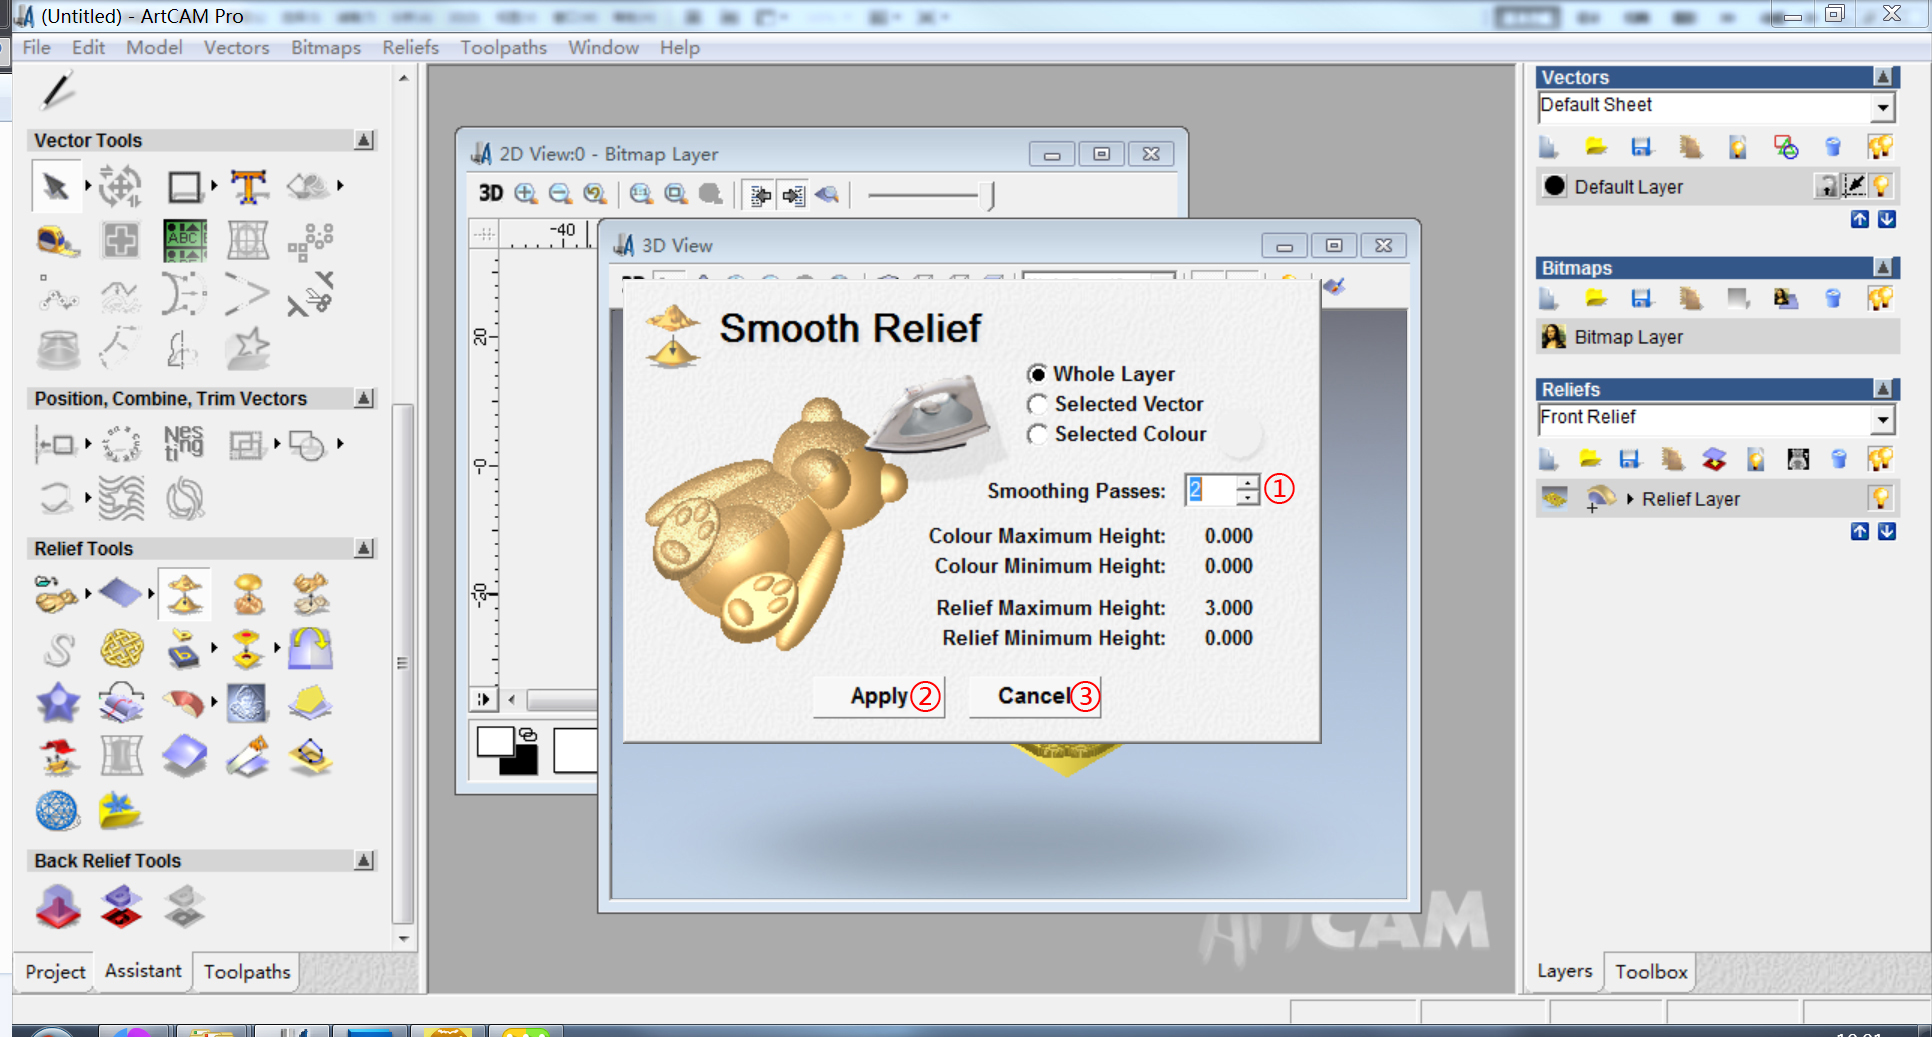Click the Smoothing Passes input field
This screenshot has width=1932, height=1037.
pos(1210,490)
